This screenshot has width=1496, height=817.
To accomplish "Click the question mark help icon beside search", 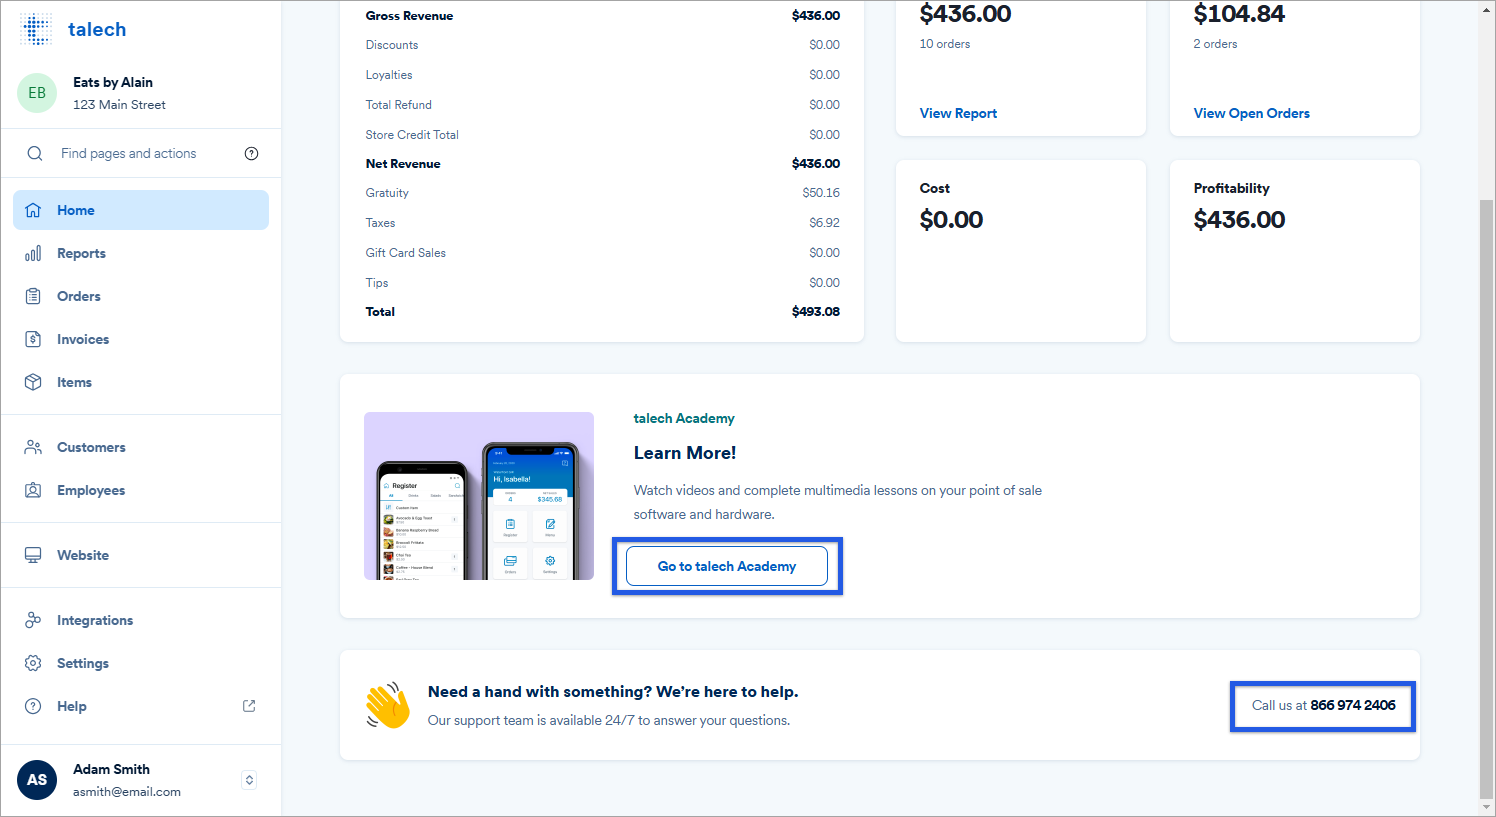I will 251,153.
